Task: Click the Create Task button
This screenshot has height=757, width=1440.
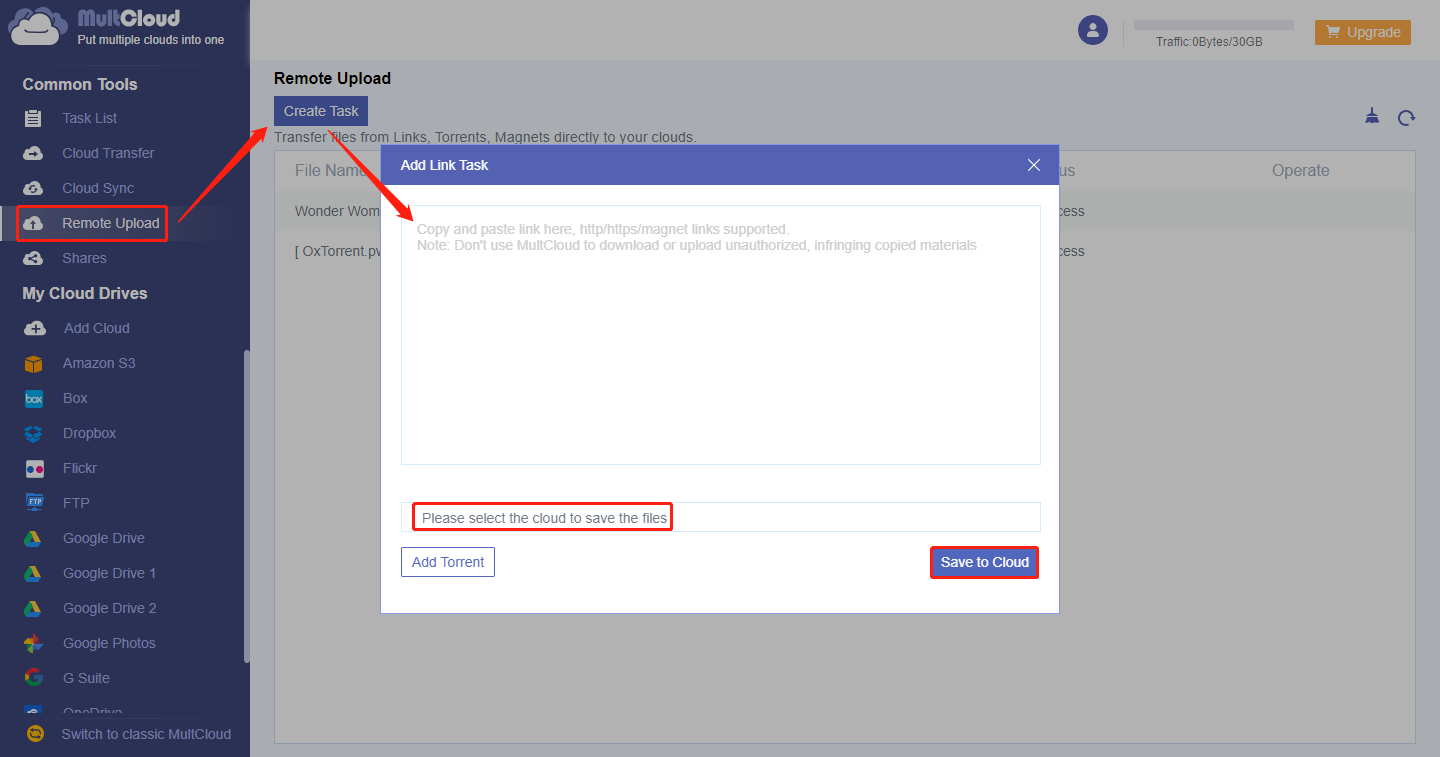Action: [321, 111]
